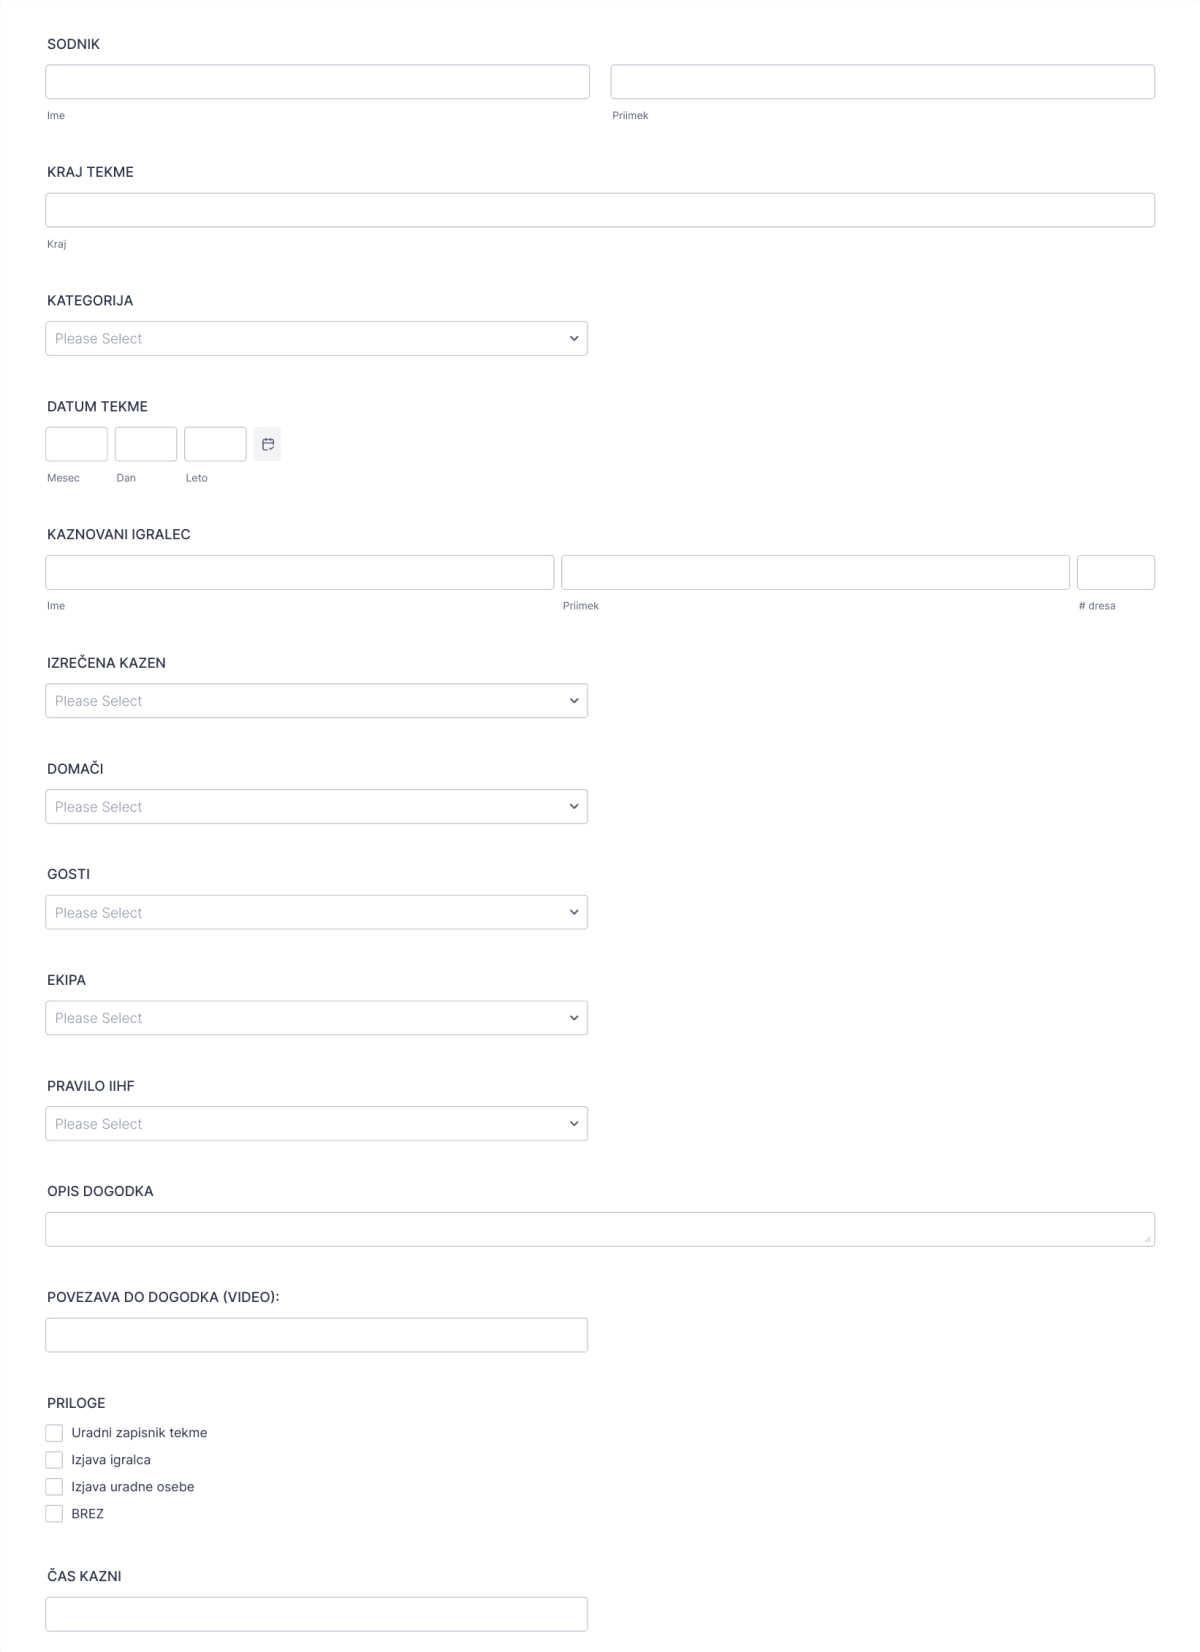Image resolution: width=1200 pixels, height=1652 pixels.
Task: Open the KATEGORIJA dropdown
Action: click(x=316, y=337)
